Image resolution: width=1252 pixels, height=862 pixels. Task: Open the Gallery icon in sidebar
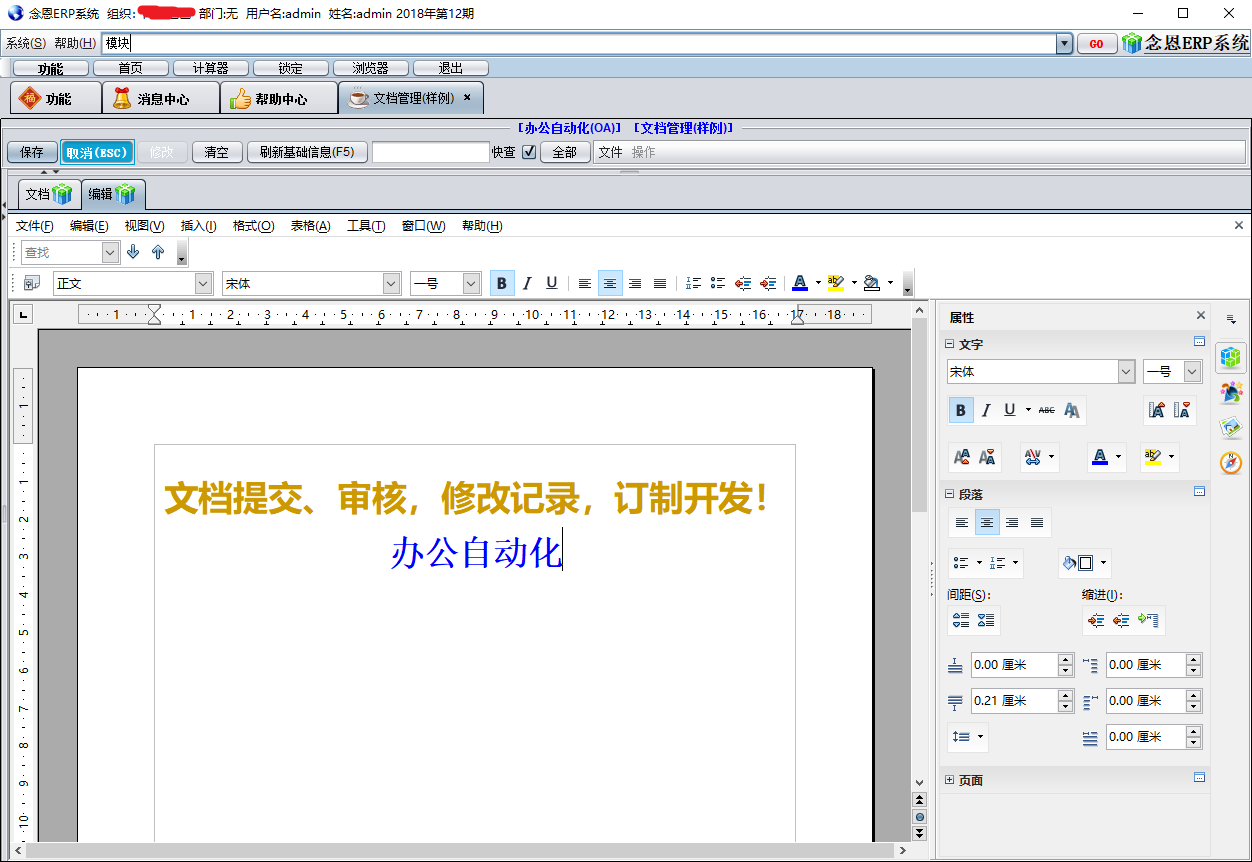coord(1231,428)
